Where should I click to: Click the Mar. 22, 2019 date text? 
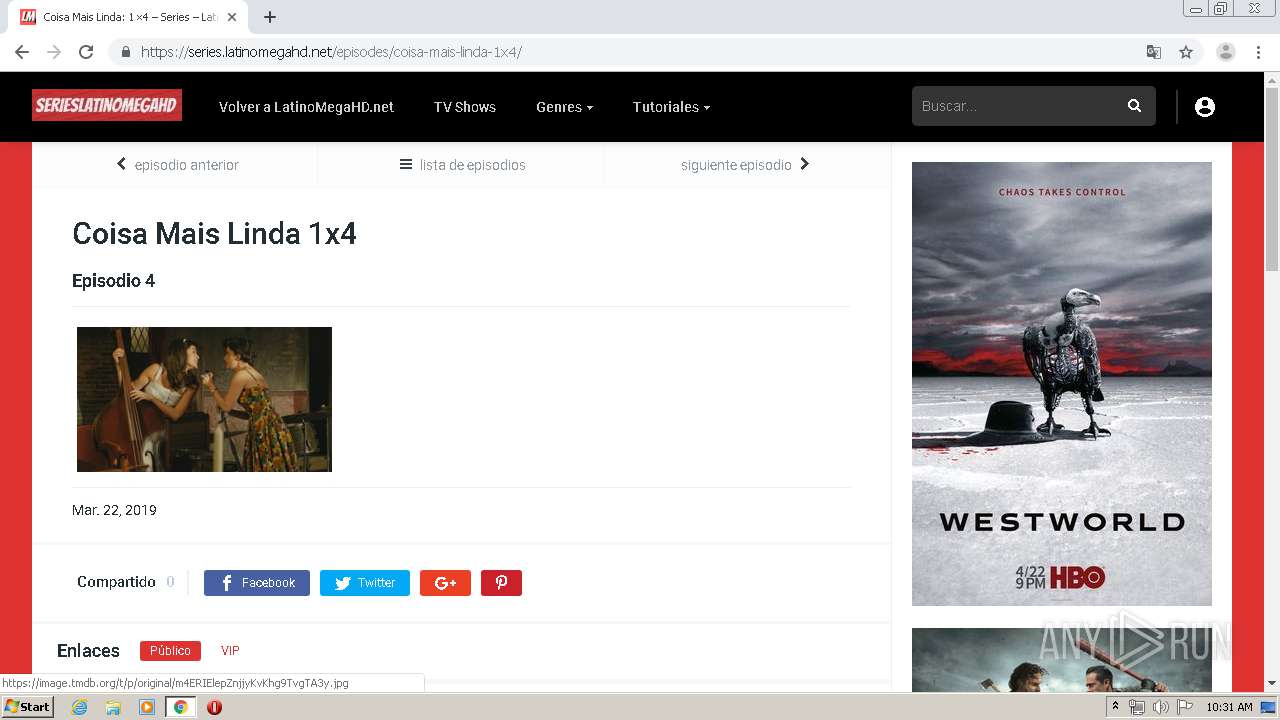[x=114, y=510]
